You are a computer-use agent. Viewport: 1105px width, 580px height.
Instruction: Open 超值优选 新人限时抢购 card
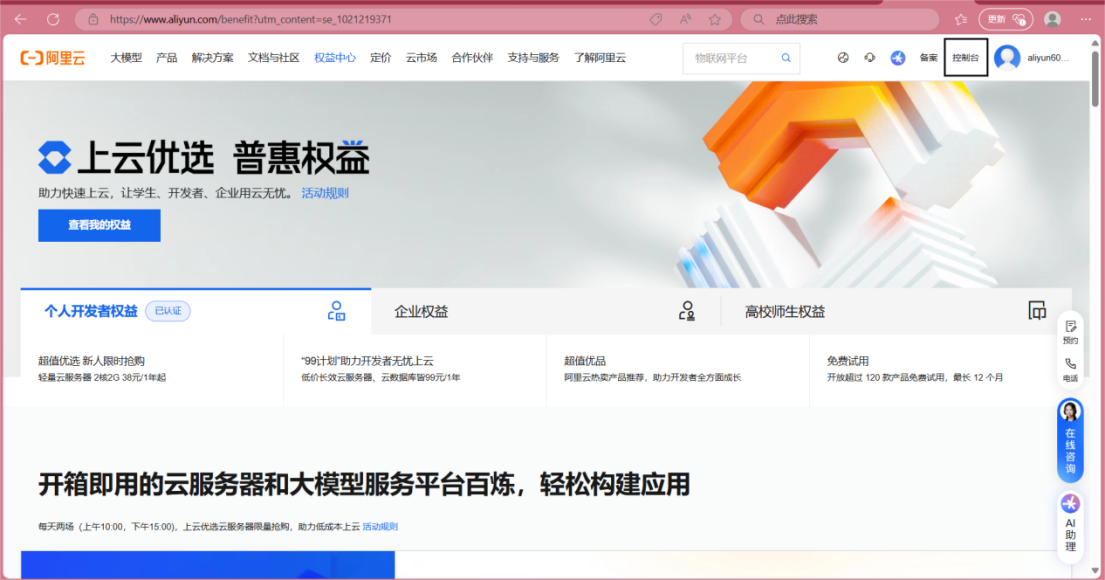152,369
